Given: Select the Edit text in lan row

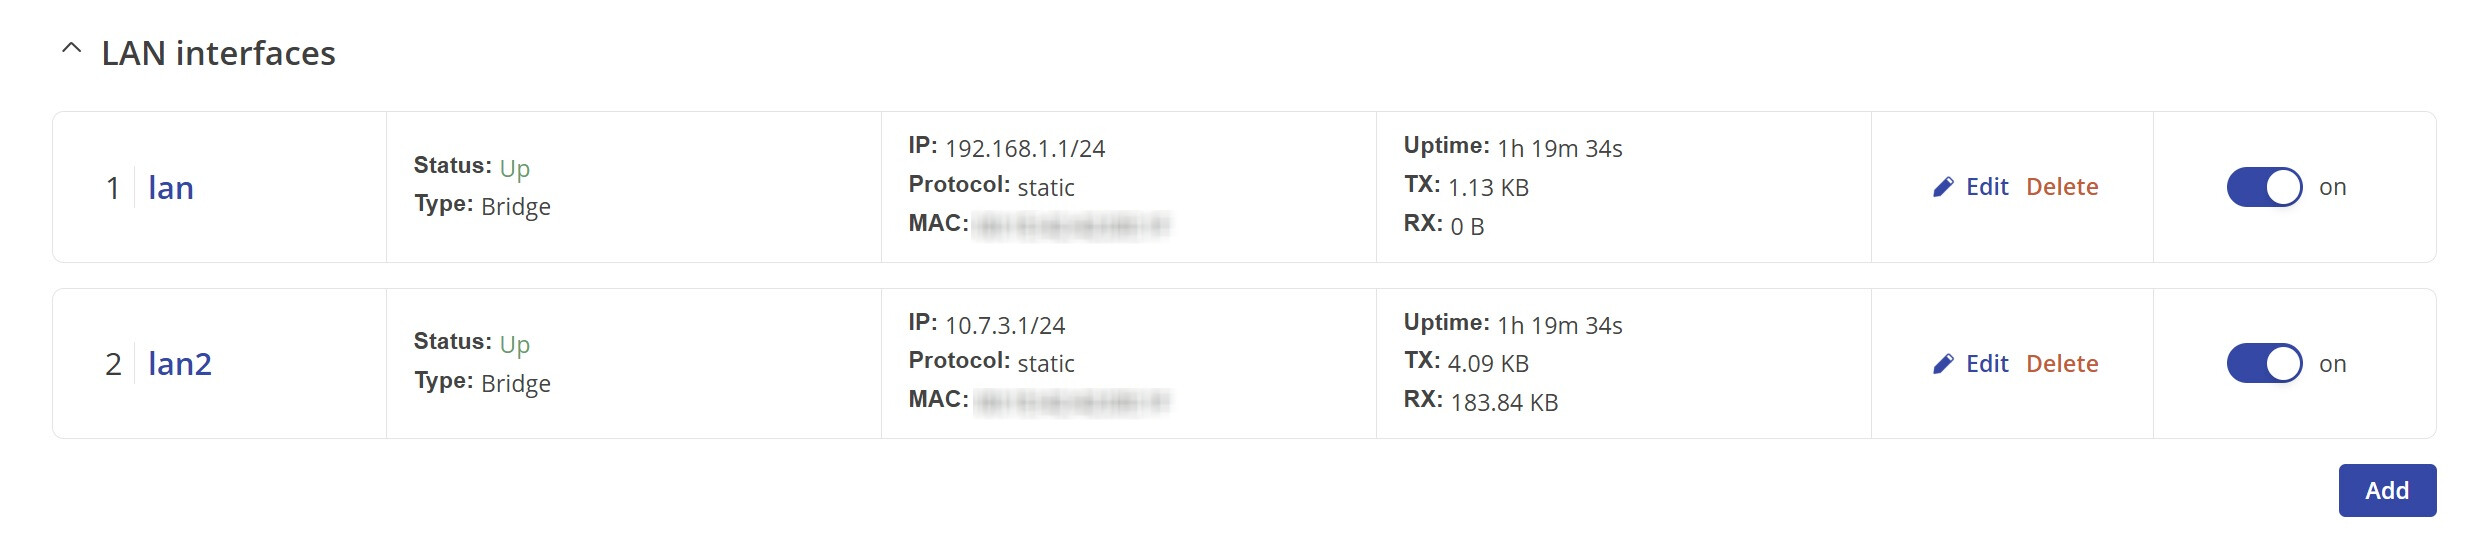Looking at the screenshot, I should tap(1987, 187).
